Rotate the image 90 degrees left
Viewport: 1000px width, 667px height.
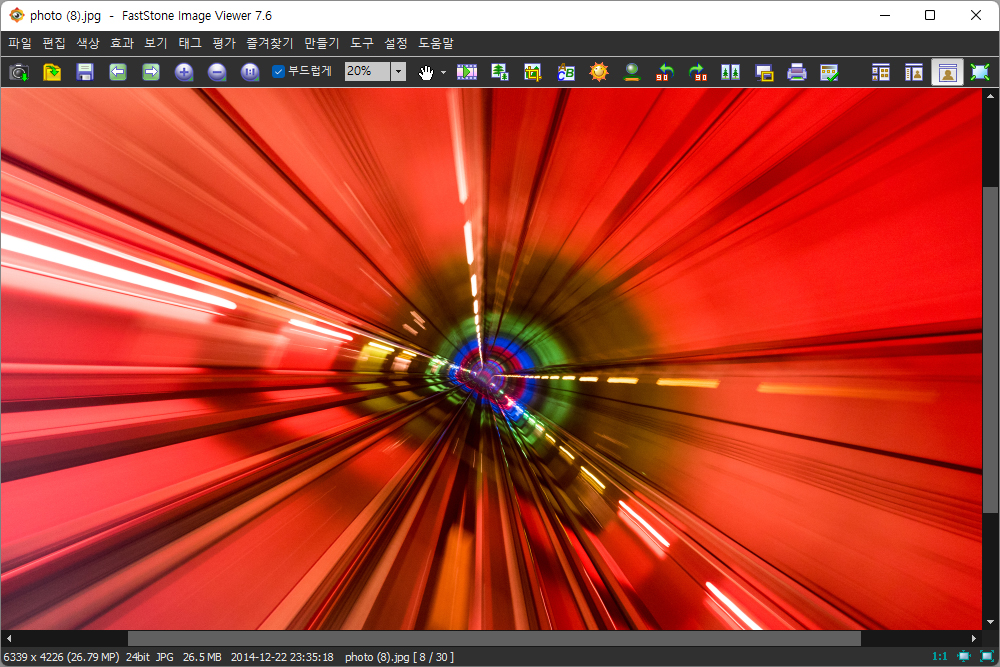click(665, 72)
